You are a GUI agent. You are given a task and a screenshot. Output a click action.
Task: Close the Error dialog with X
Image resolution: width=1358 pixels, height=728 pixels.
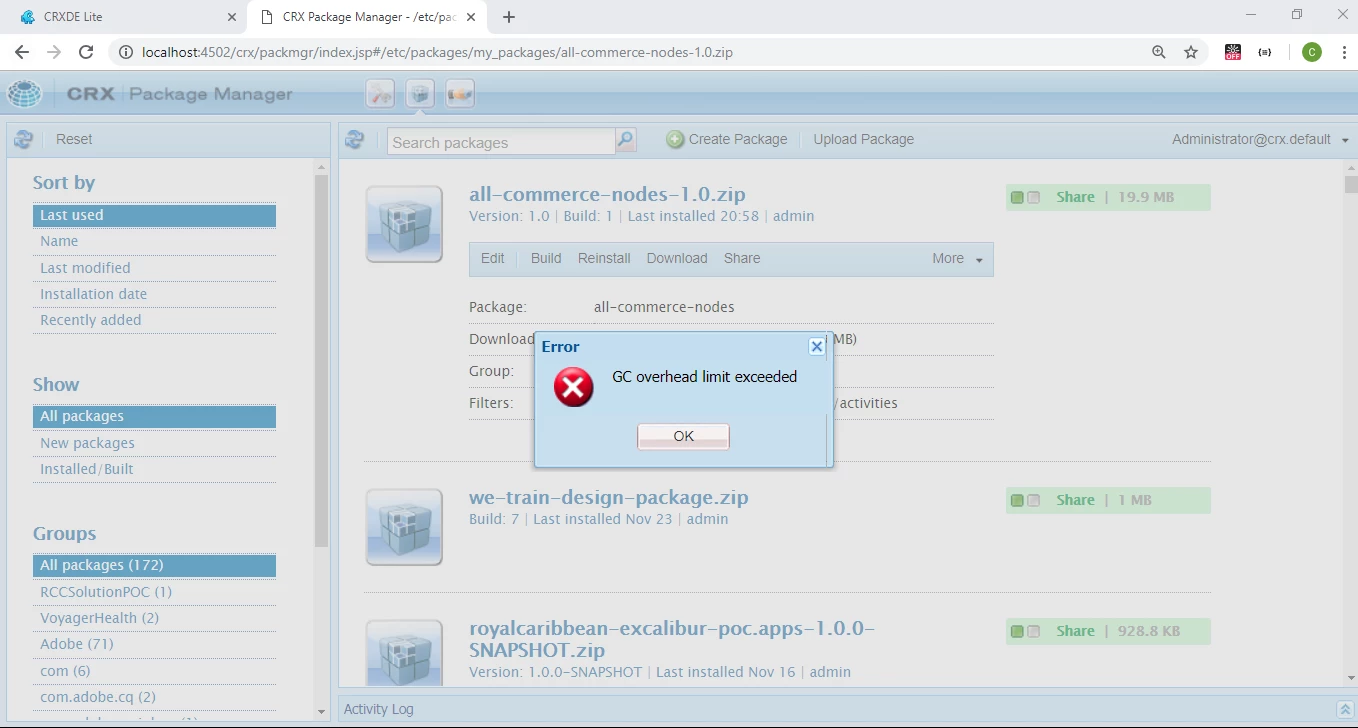coord(817,346)
